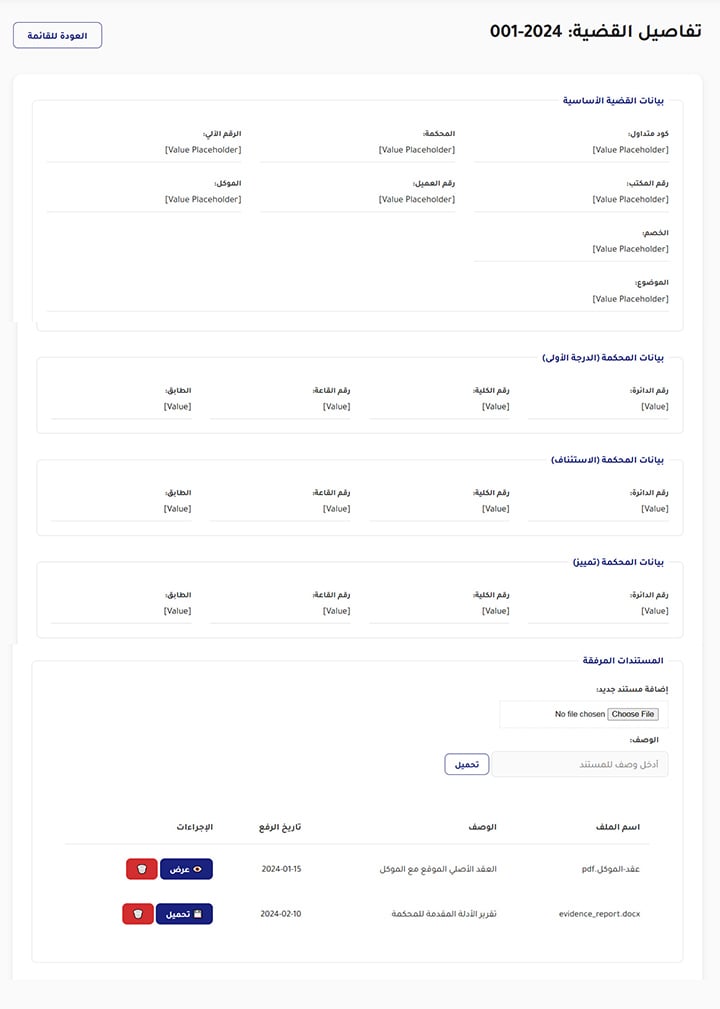Click the تاريخ الرفع column header
This screenshot has height=1009, width=720.
pyautogui.click(x=280, y=827)
